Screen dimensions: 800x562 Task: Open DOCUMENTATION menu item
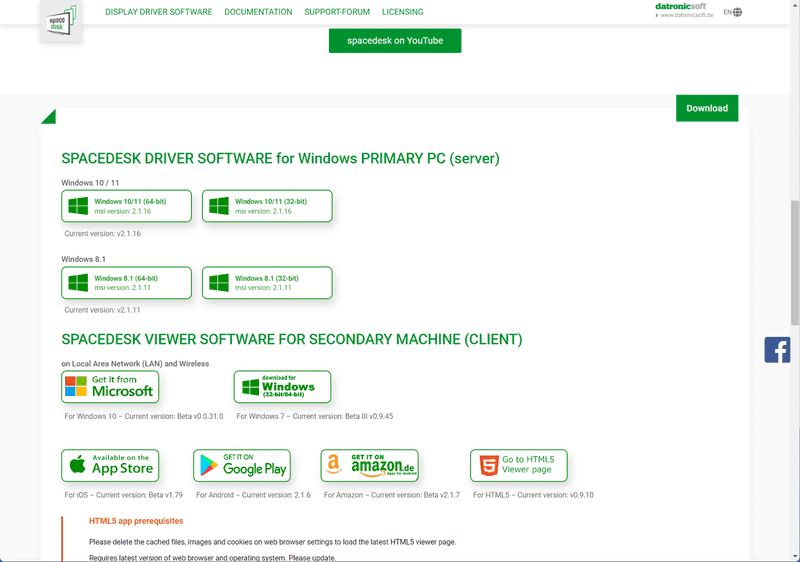(258, 12)
